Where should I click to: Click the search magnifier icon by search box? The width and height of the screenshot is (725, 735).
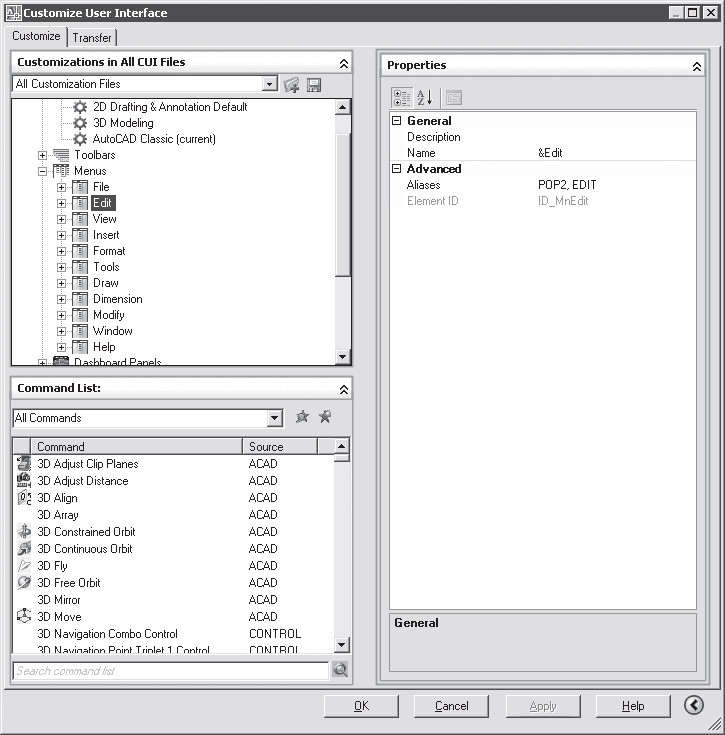pyautogui.click(x=340, y=670)
